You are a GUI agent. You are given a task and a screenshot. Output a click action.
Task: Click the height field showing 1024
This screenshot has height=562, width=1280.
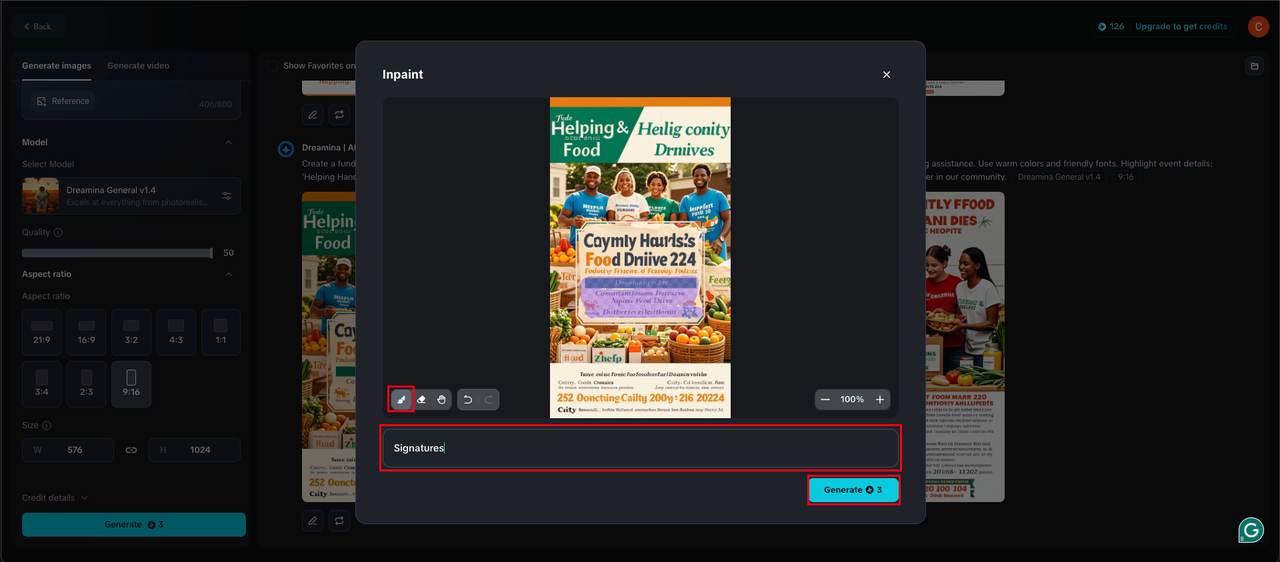pyautogui.click(x=195, y=450)
